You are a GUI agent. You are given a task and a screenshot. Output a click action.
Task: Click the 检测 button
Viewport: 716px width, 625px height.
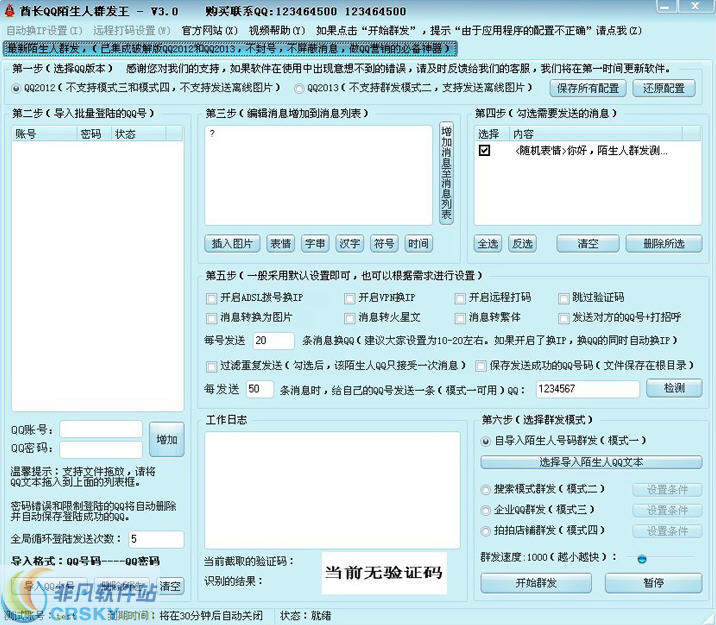674,389
